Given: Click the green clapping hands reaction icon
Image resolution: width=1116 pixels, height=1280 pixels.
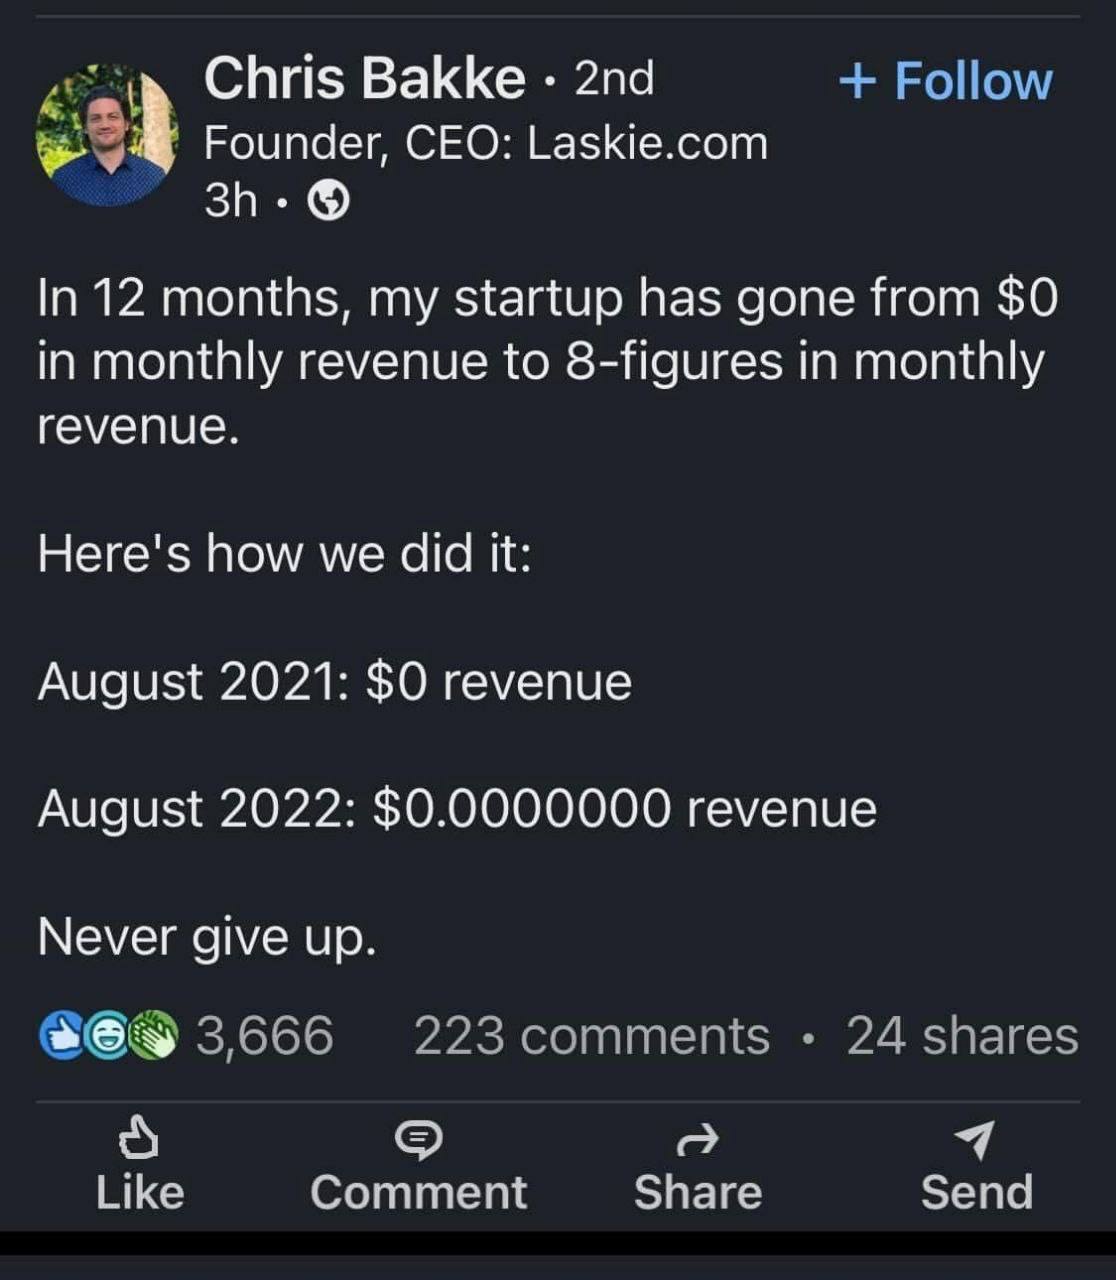Looking at the screenshot, I should (152, 1036).
